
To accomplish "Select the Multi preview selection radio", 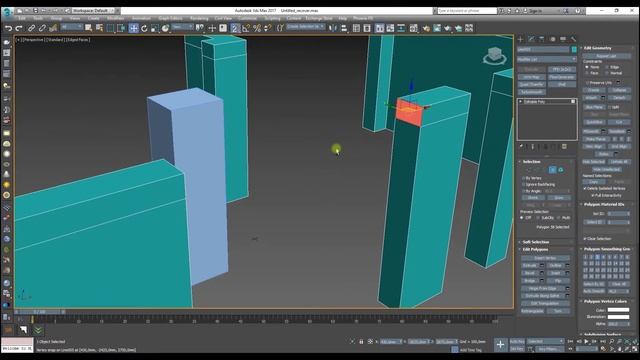I will [558, 218].
